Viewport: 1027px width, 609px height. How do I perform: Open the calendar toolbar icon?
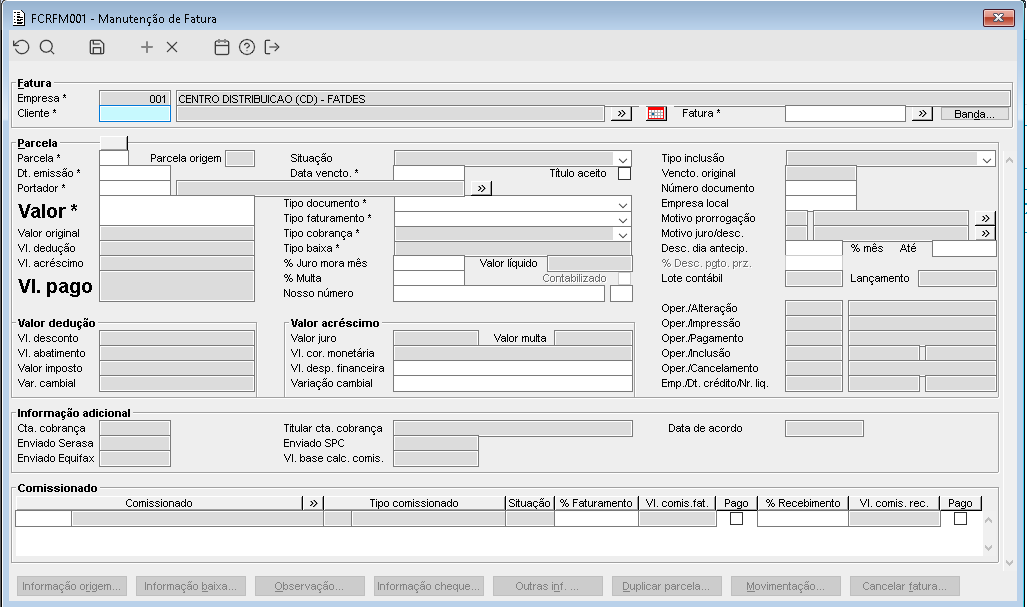pos(222,47)
